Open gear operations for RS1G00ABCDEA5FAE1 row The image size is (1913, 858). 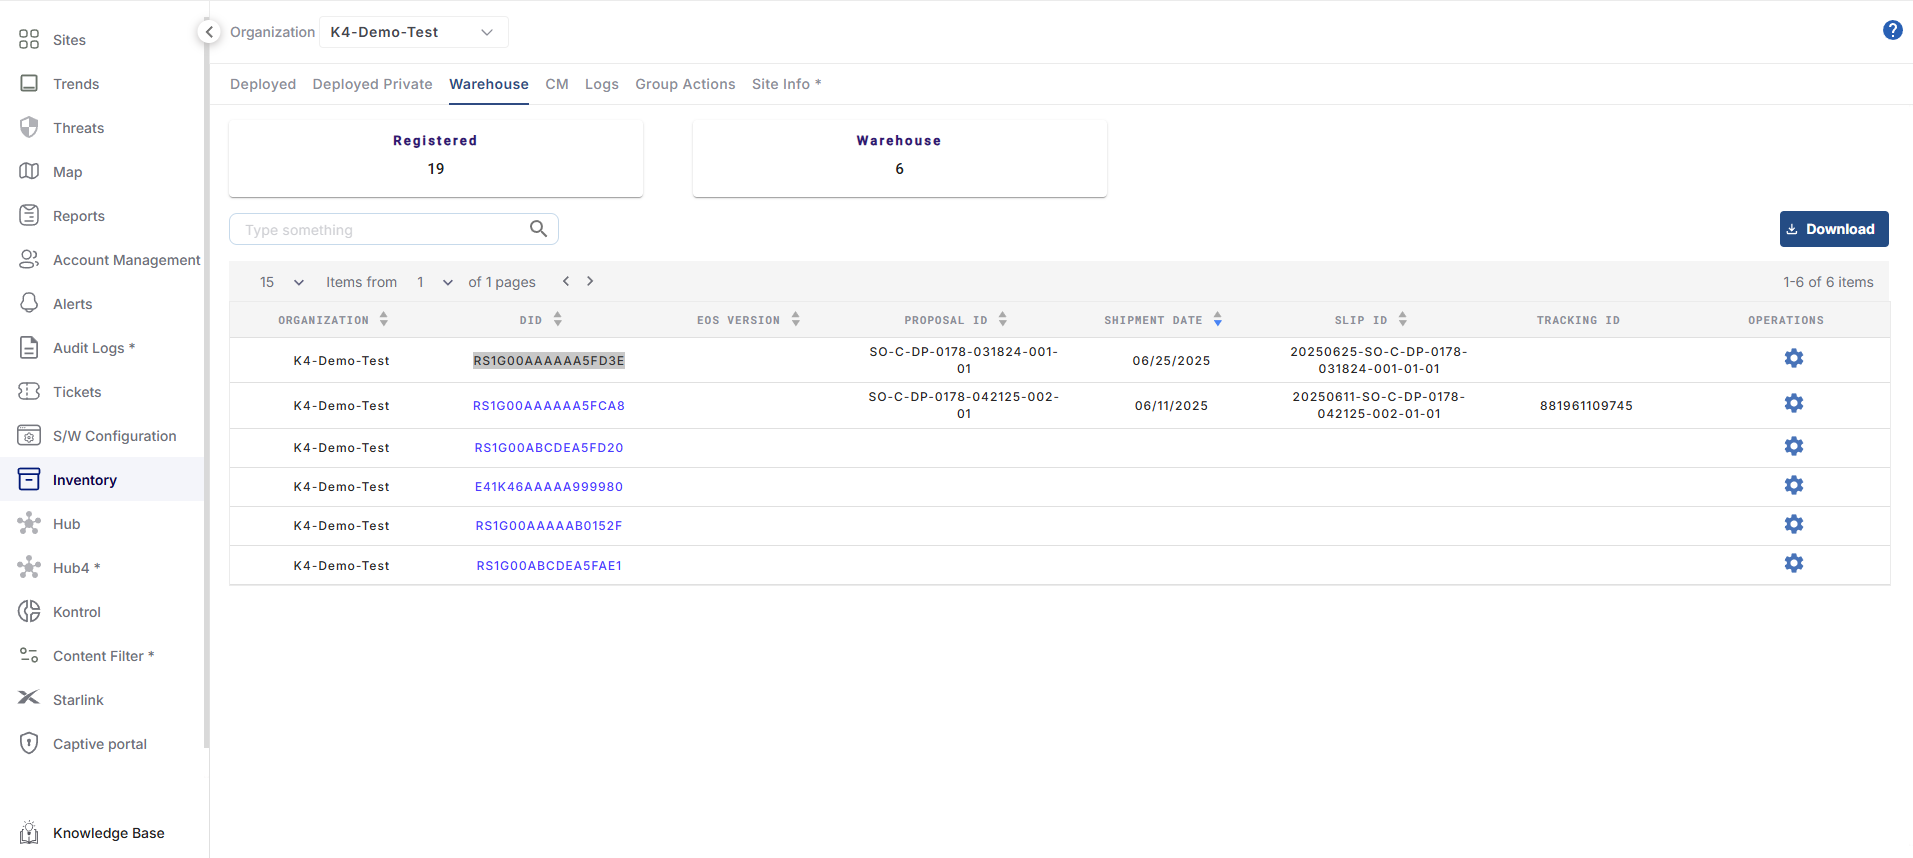pyautogui.click(x=1794, y=564)
